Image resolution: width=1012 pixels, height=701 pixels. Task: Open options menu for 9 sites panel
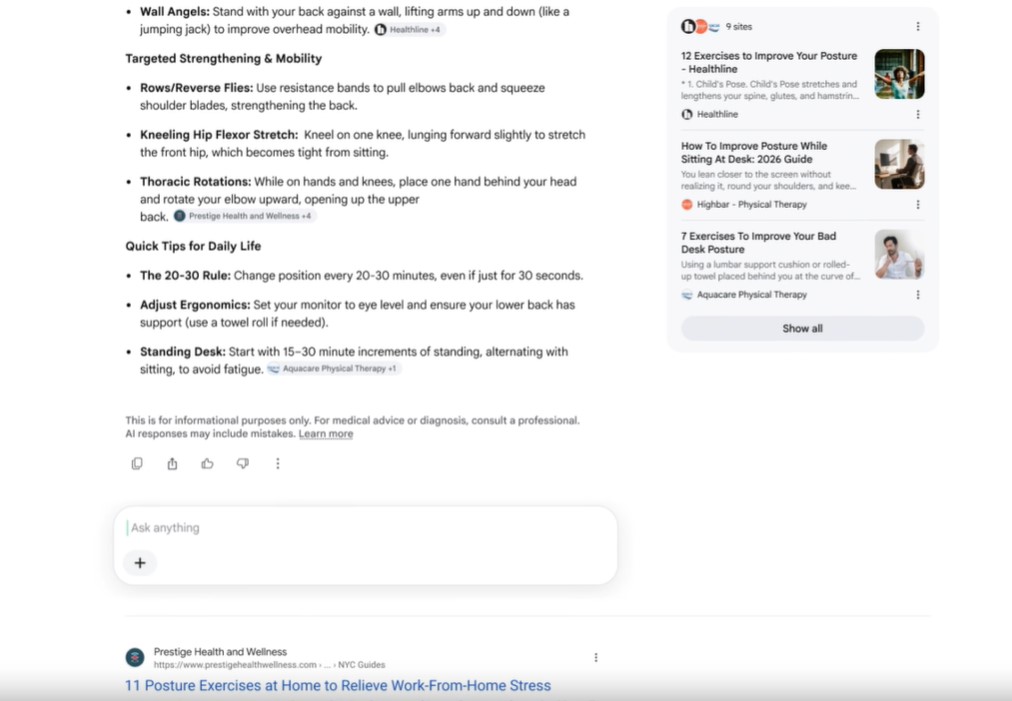coord(918,26)
